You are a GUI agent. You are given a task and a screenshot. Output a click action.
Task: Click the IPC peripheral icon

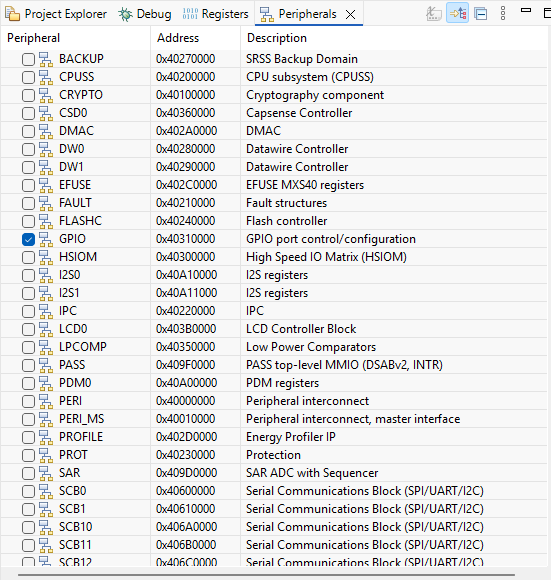click(46, 311)
